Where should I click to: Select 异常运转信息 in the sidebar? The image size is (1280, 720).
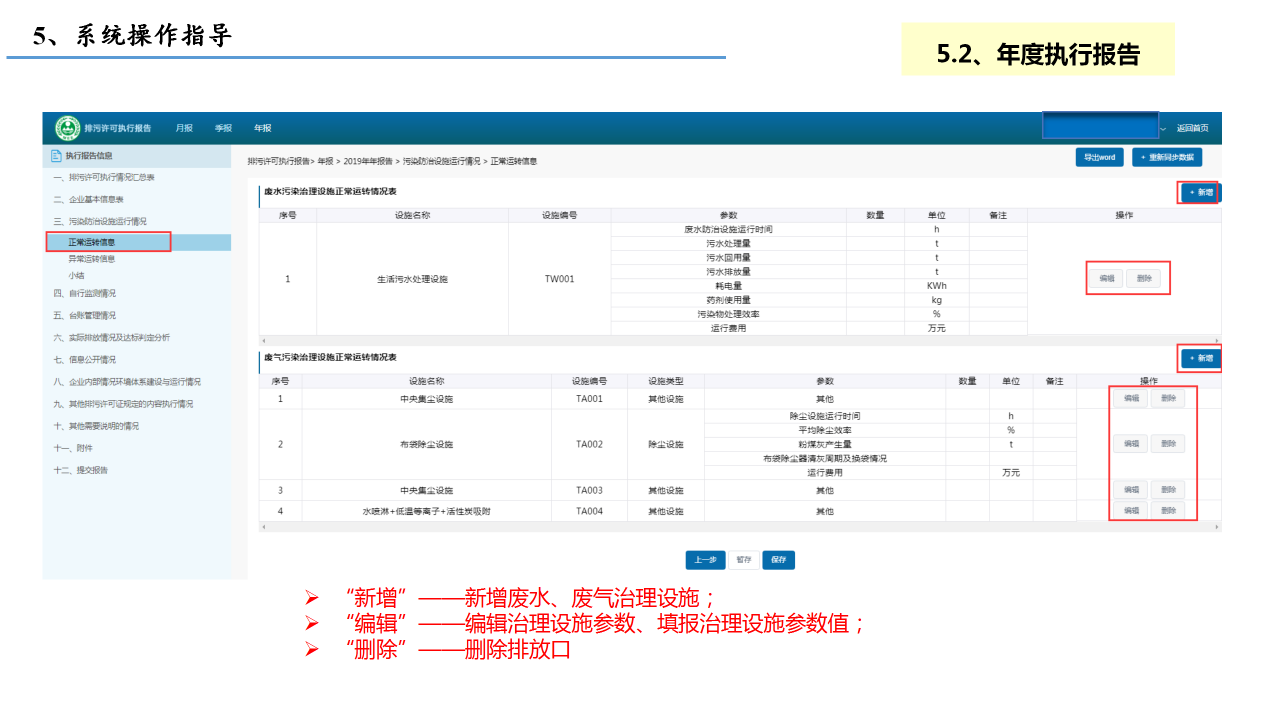click(x=91, y=259)
